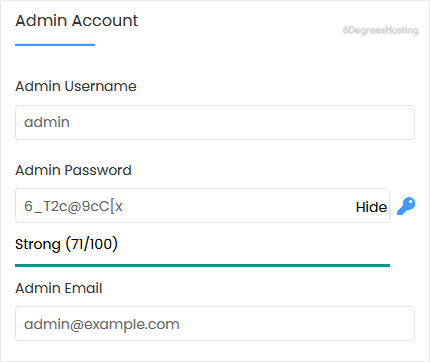Click the word Account in the heading

pos(105,21)
